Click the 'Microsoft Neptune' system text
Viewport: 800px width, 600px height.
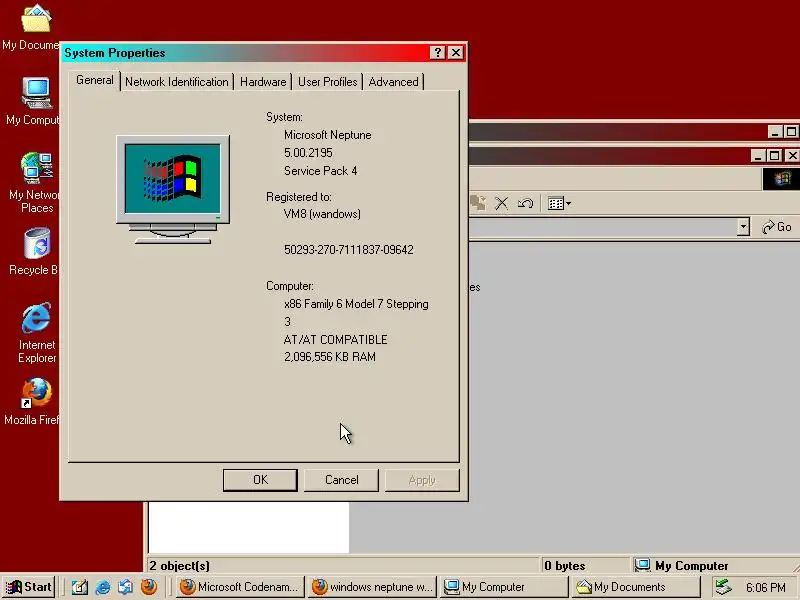(328, 135)
